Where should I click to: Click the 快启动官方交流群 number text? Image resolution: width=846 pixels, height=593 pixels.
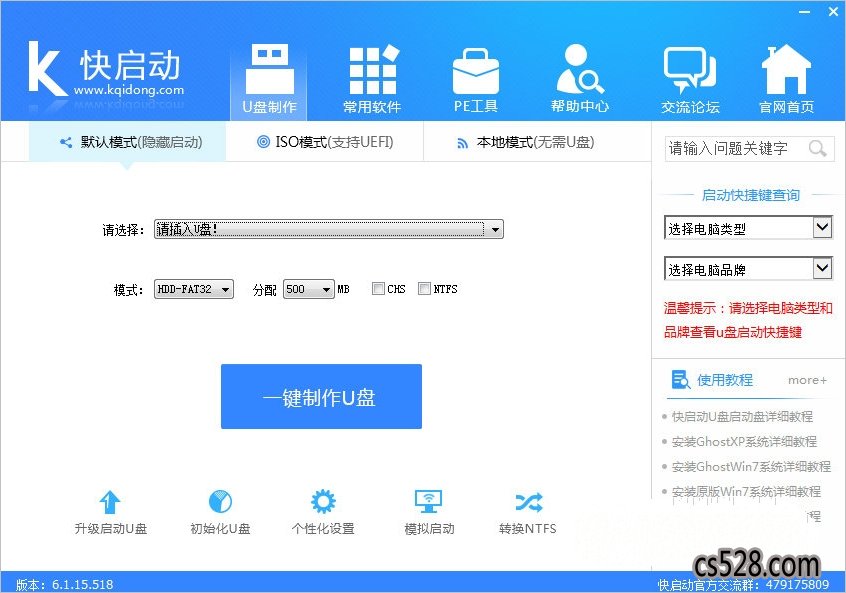pos(743,584)
